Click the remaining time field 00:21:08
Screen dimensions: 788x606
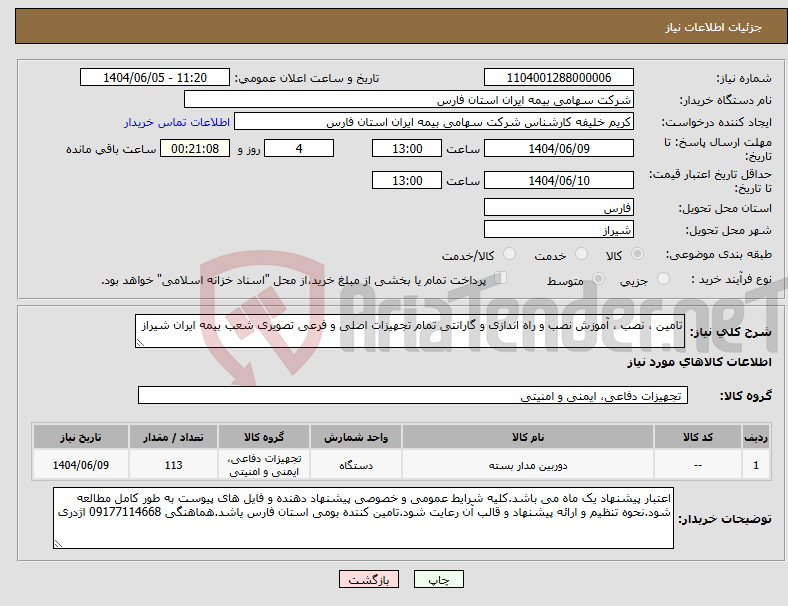coord(195,149)
